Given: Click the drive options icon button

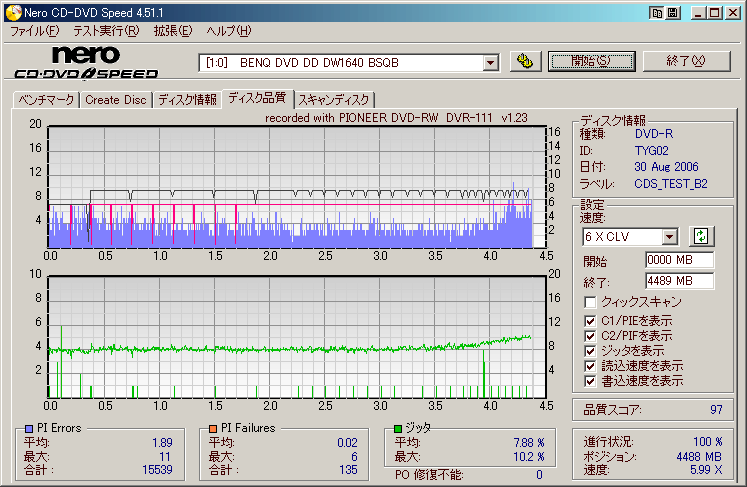Looking at the screenshot, I should pyautogui.click(x=525, y=61).
